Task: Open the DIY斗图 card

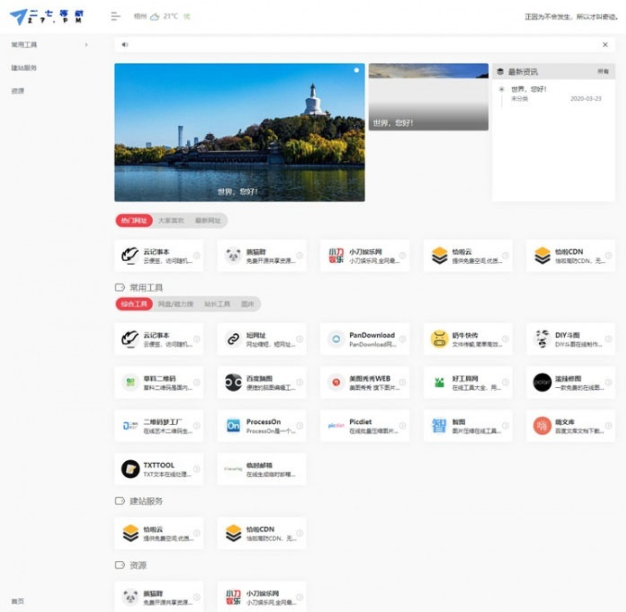Action: pos(571,339)
